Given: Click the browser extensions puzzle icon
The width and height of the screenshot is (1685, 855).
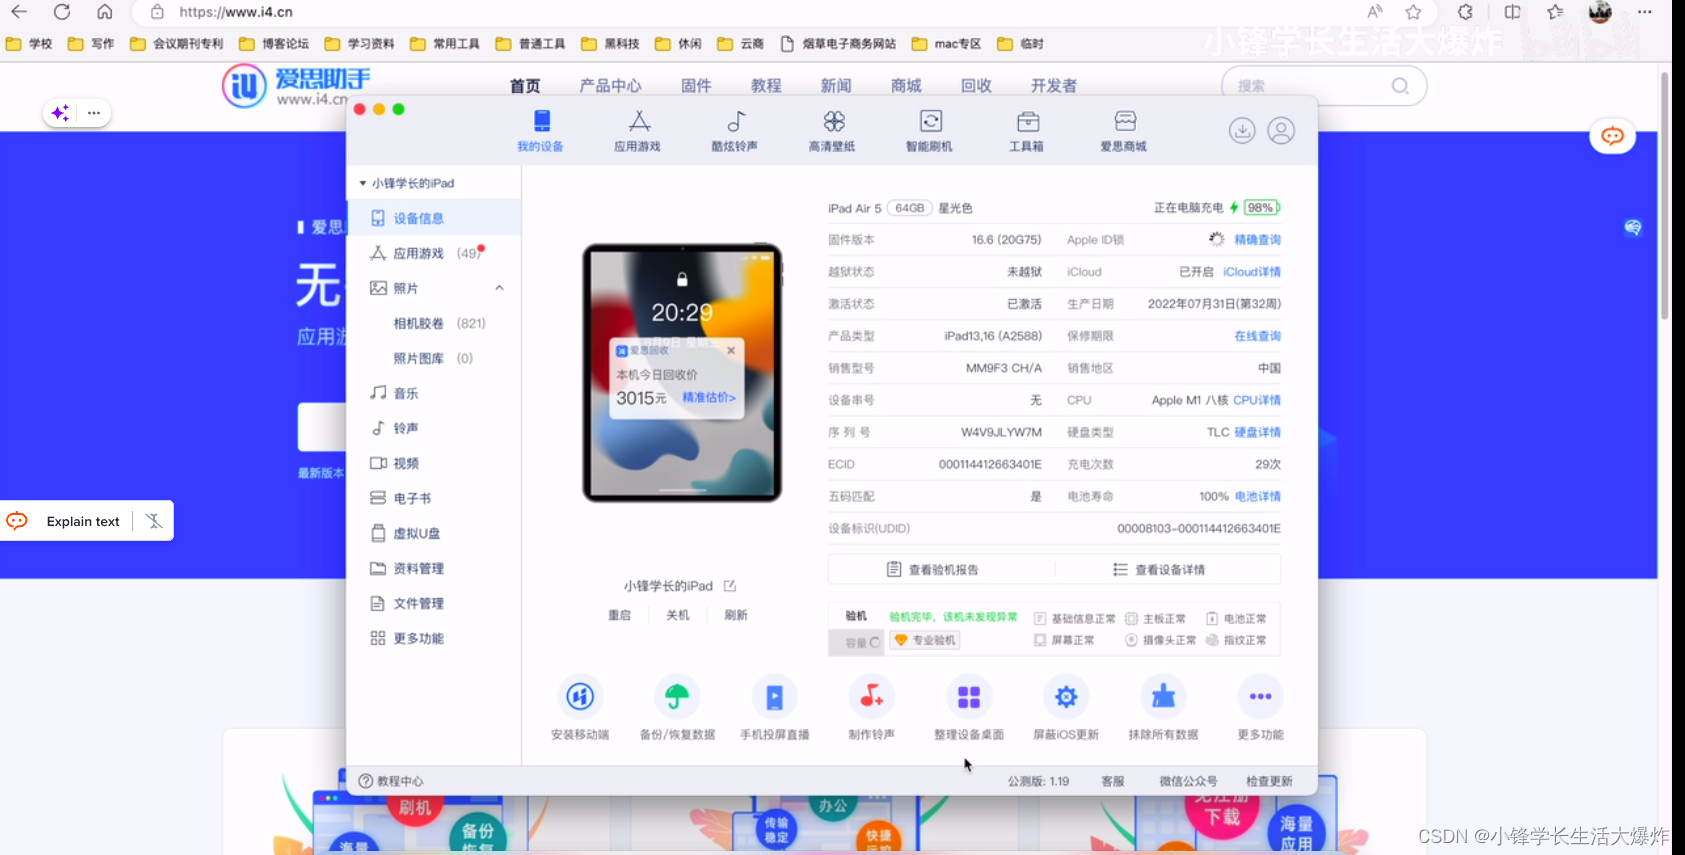Looking at the screenshot, I should [1465, 12].
